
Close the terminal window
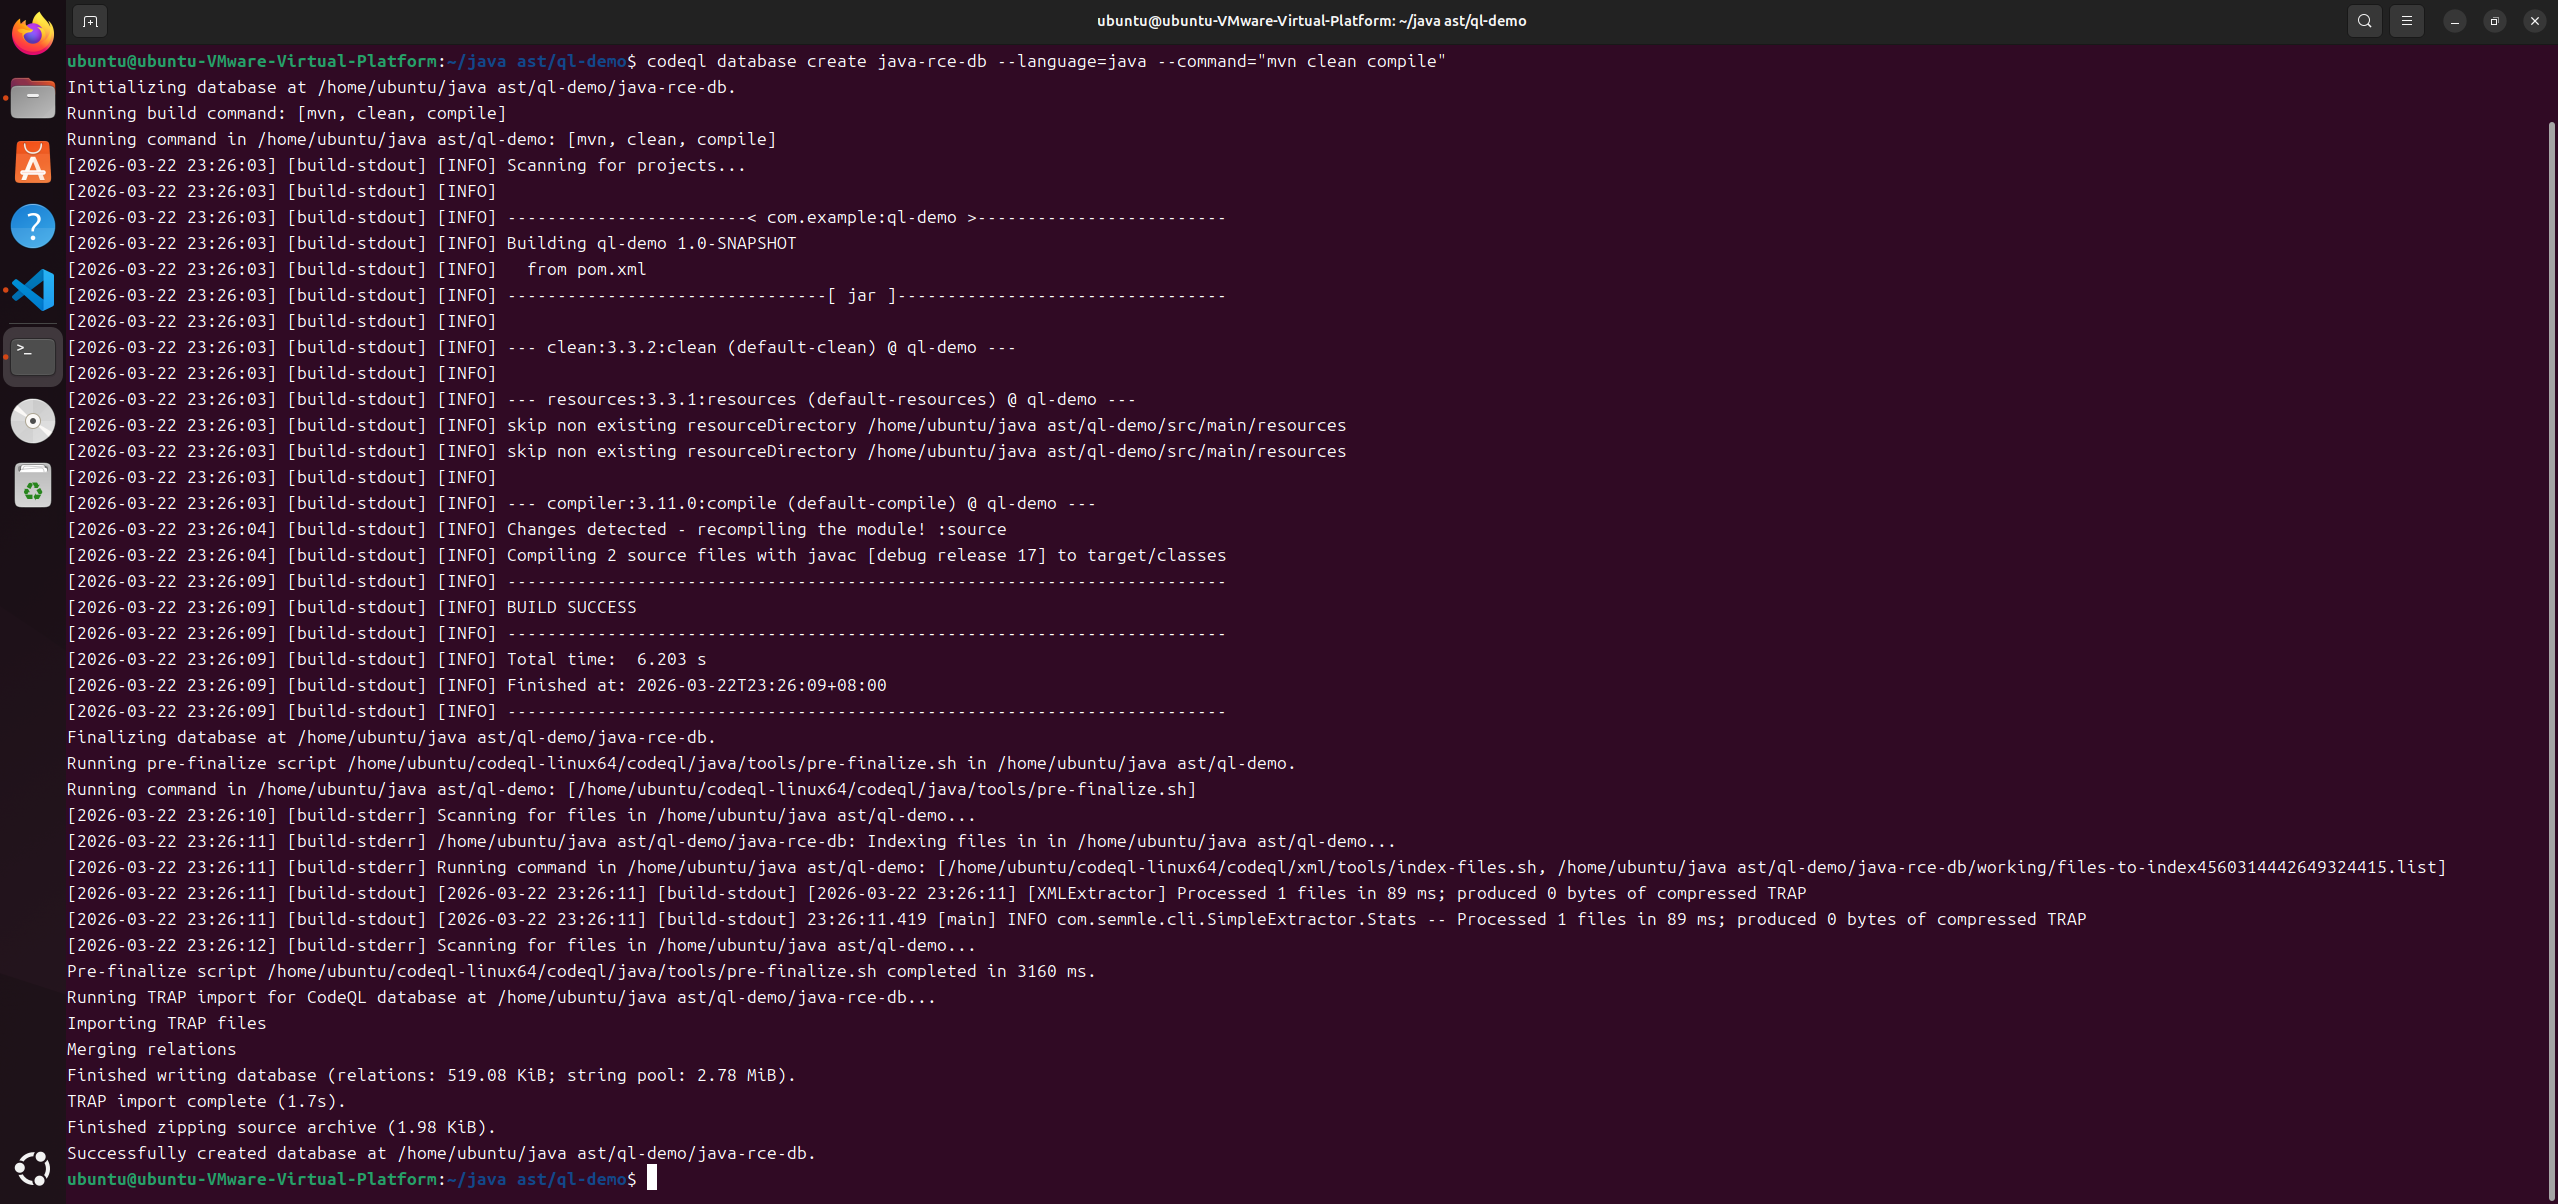click(x=2535, y=21)
